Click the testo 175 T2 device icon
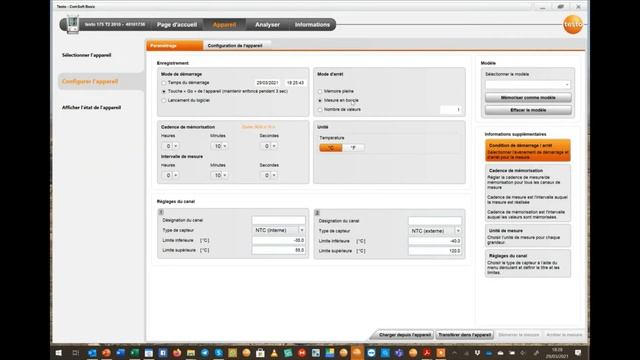Image resolution: width=640 pixels, height=360 pixels. pyautogui.click(x=73, y=24)
